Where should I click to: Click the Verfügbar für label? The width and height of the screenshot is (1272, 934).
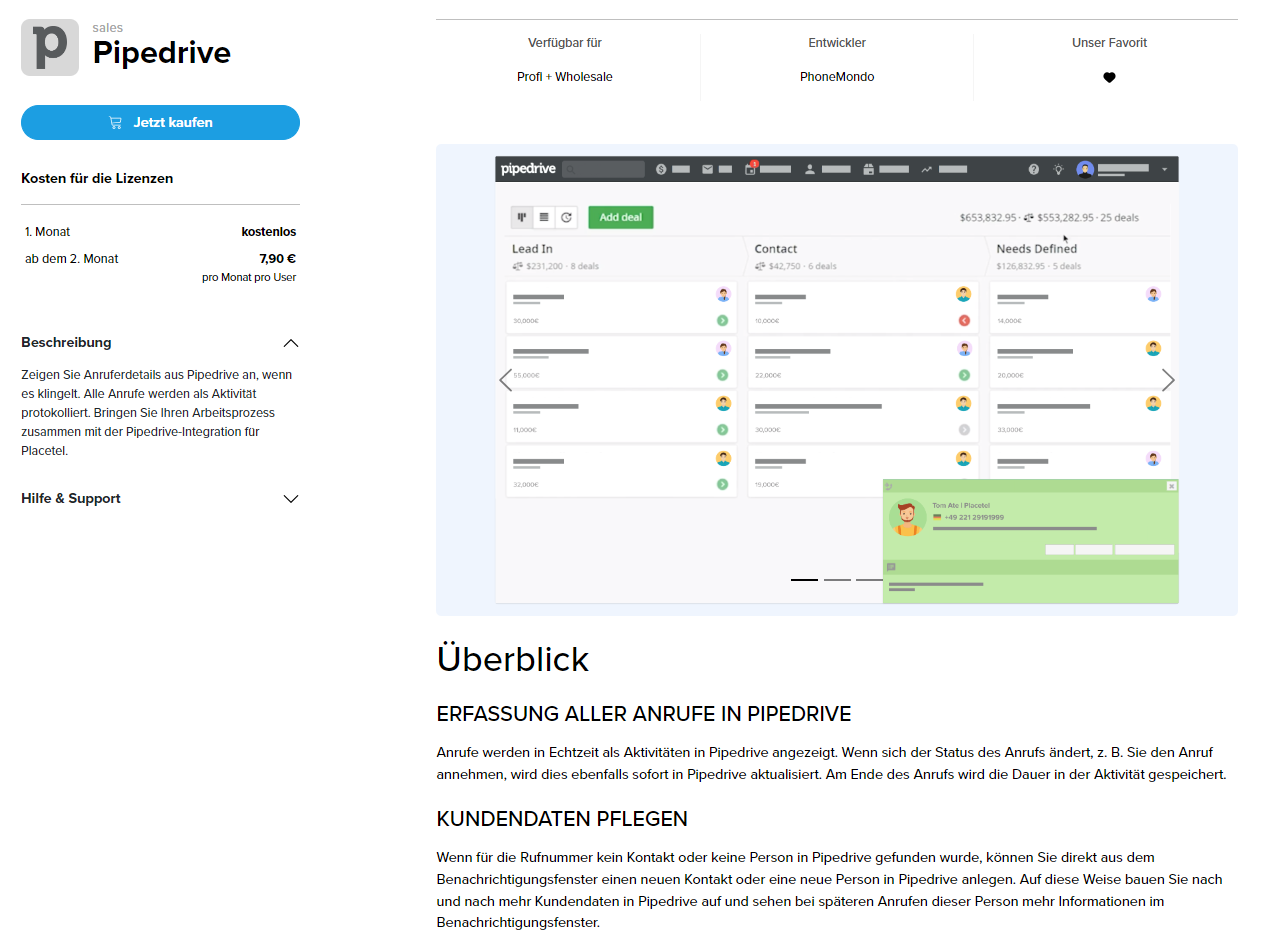[x=565, y=43]
